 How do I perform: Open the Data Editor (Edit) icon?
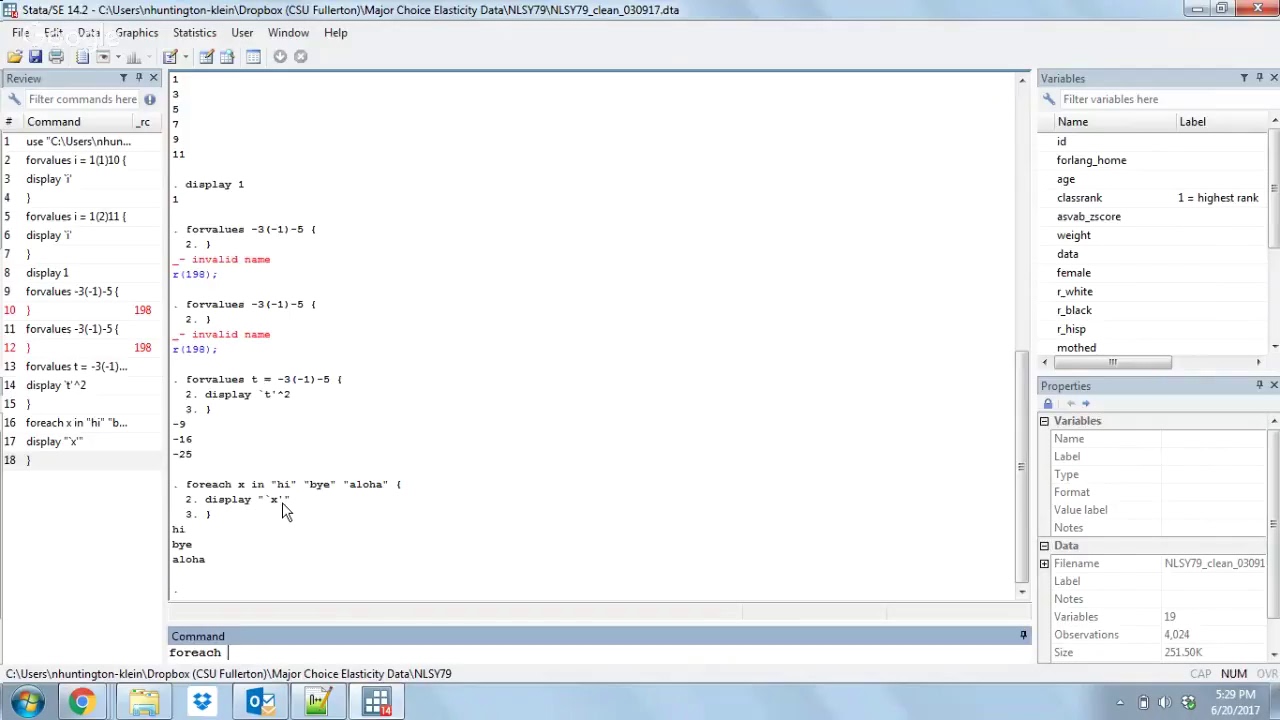coord(206,57)
